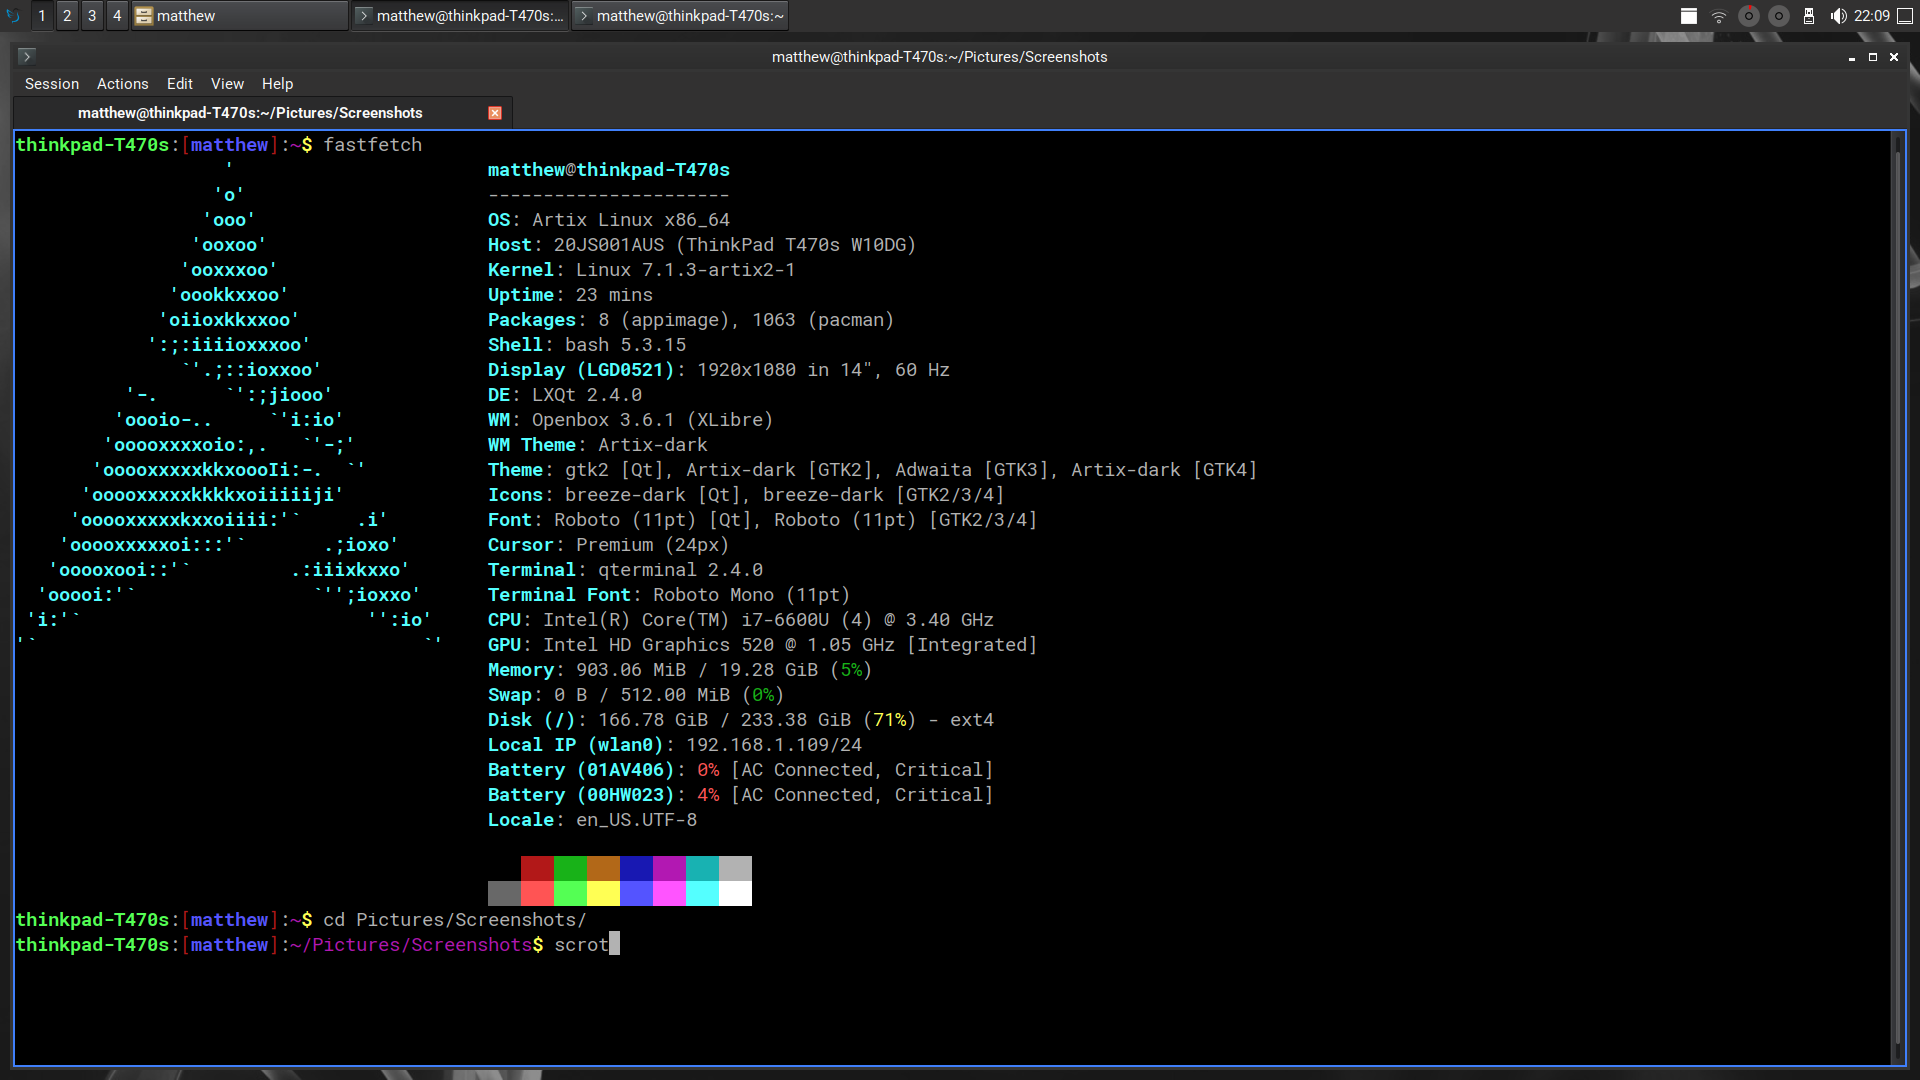
Task: Click the 'Host: 20JS001AUS' line
Action: 702,245
